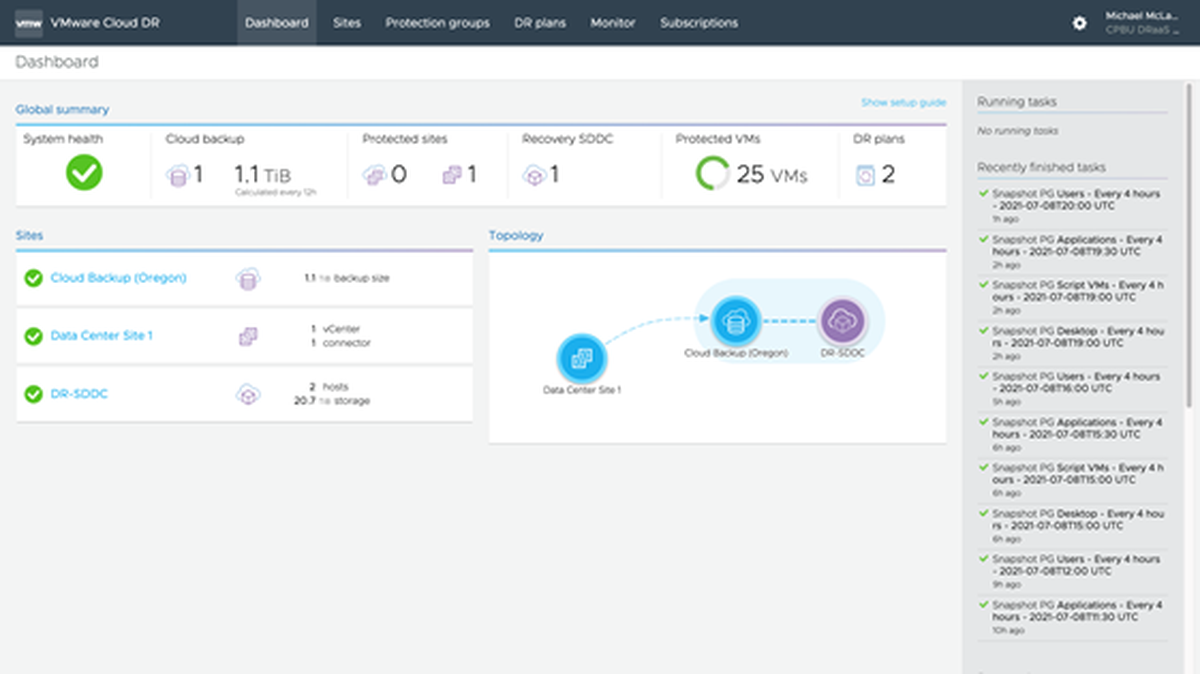Click the System health green checkmark
This screenshot has width=1200, height=674.
84,173
